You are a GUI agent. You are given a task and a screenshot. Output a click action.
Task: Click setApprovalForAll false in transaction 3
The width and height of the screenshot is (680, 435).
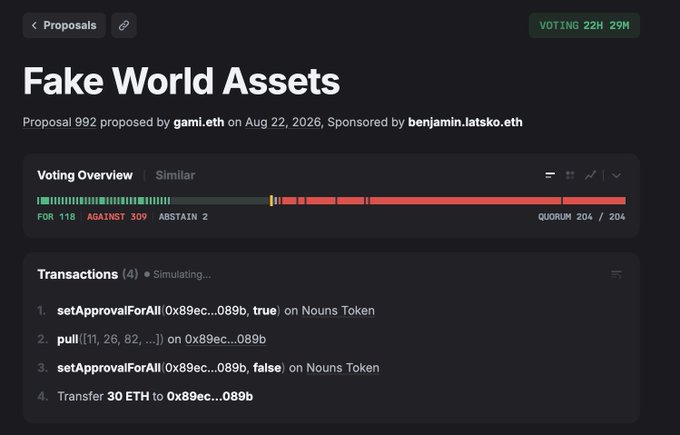click(x=171, y=368)
